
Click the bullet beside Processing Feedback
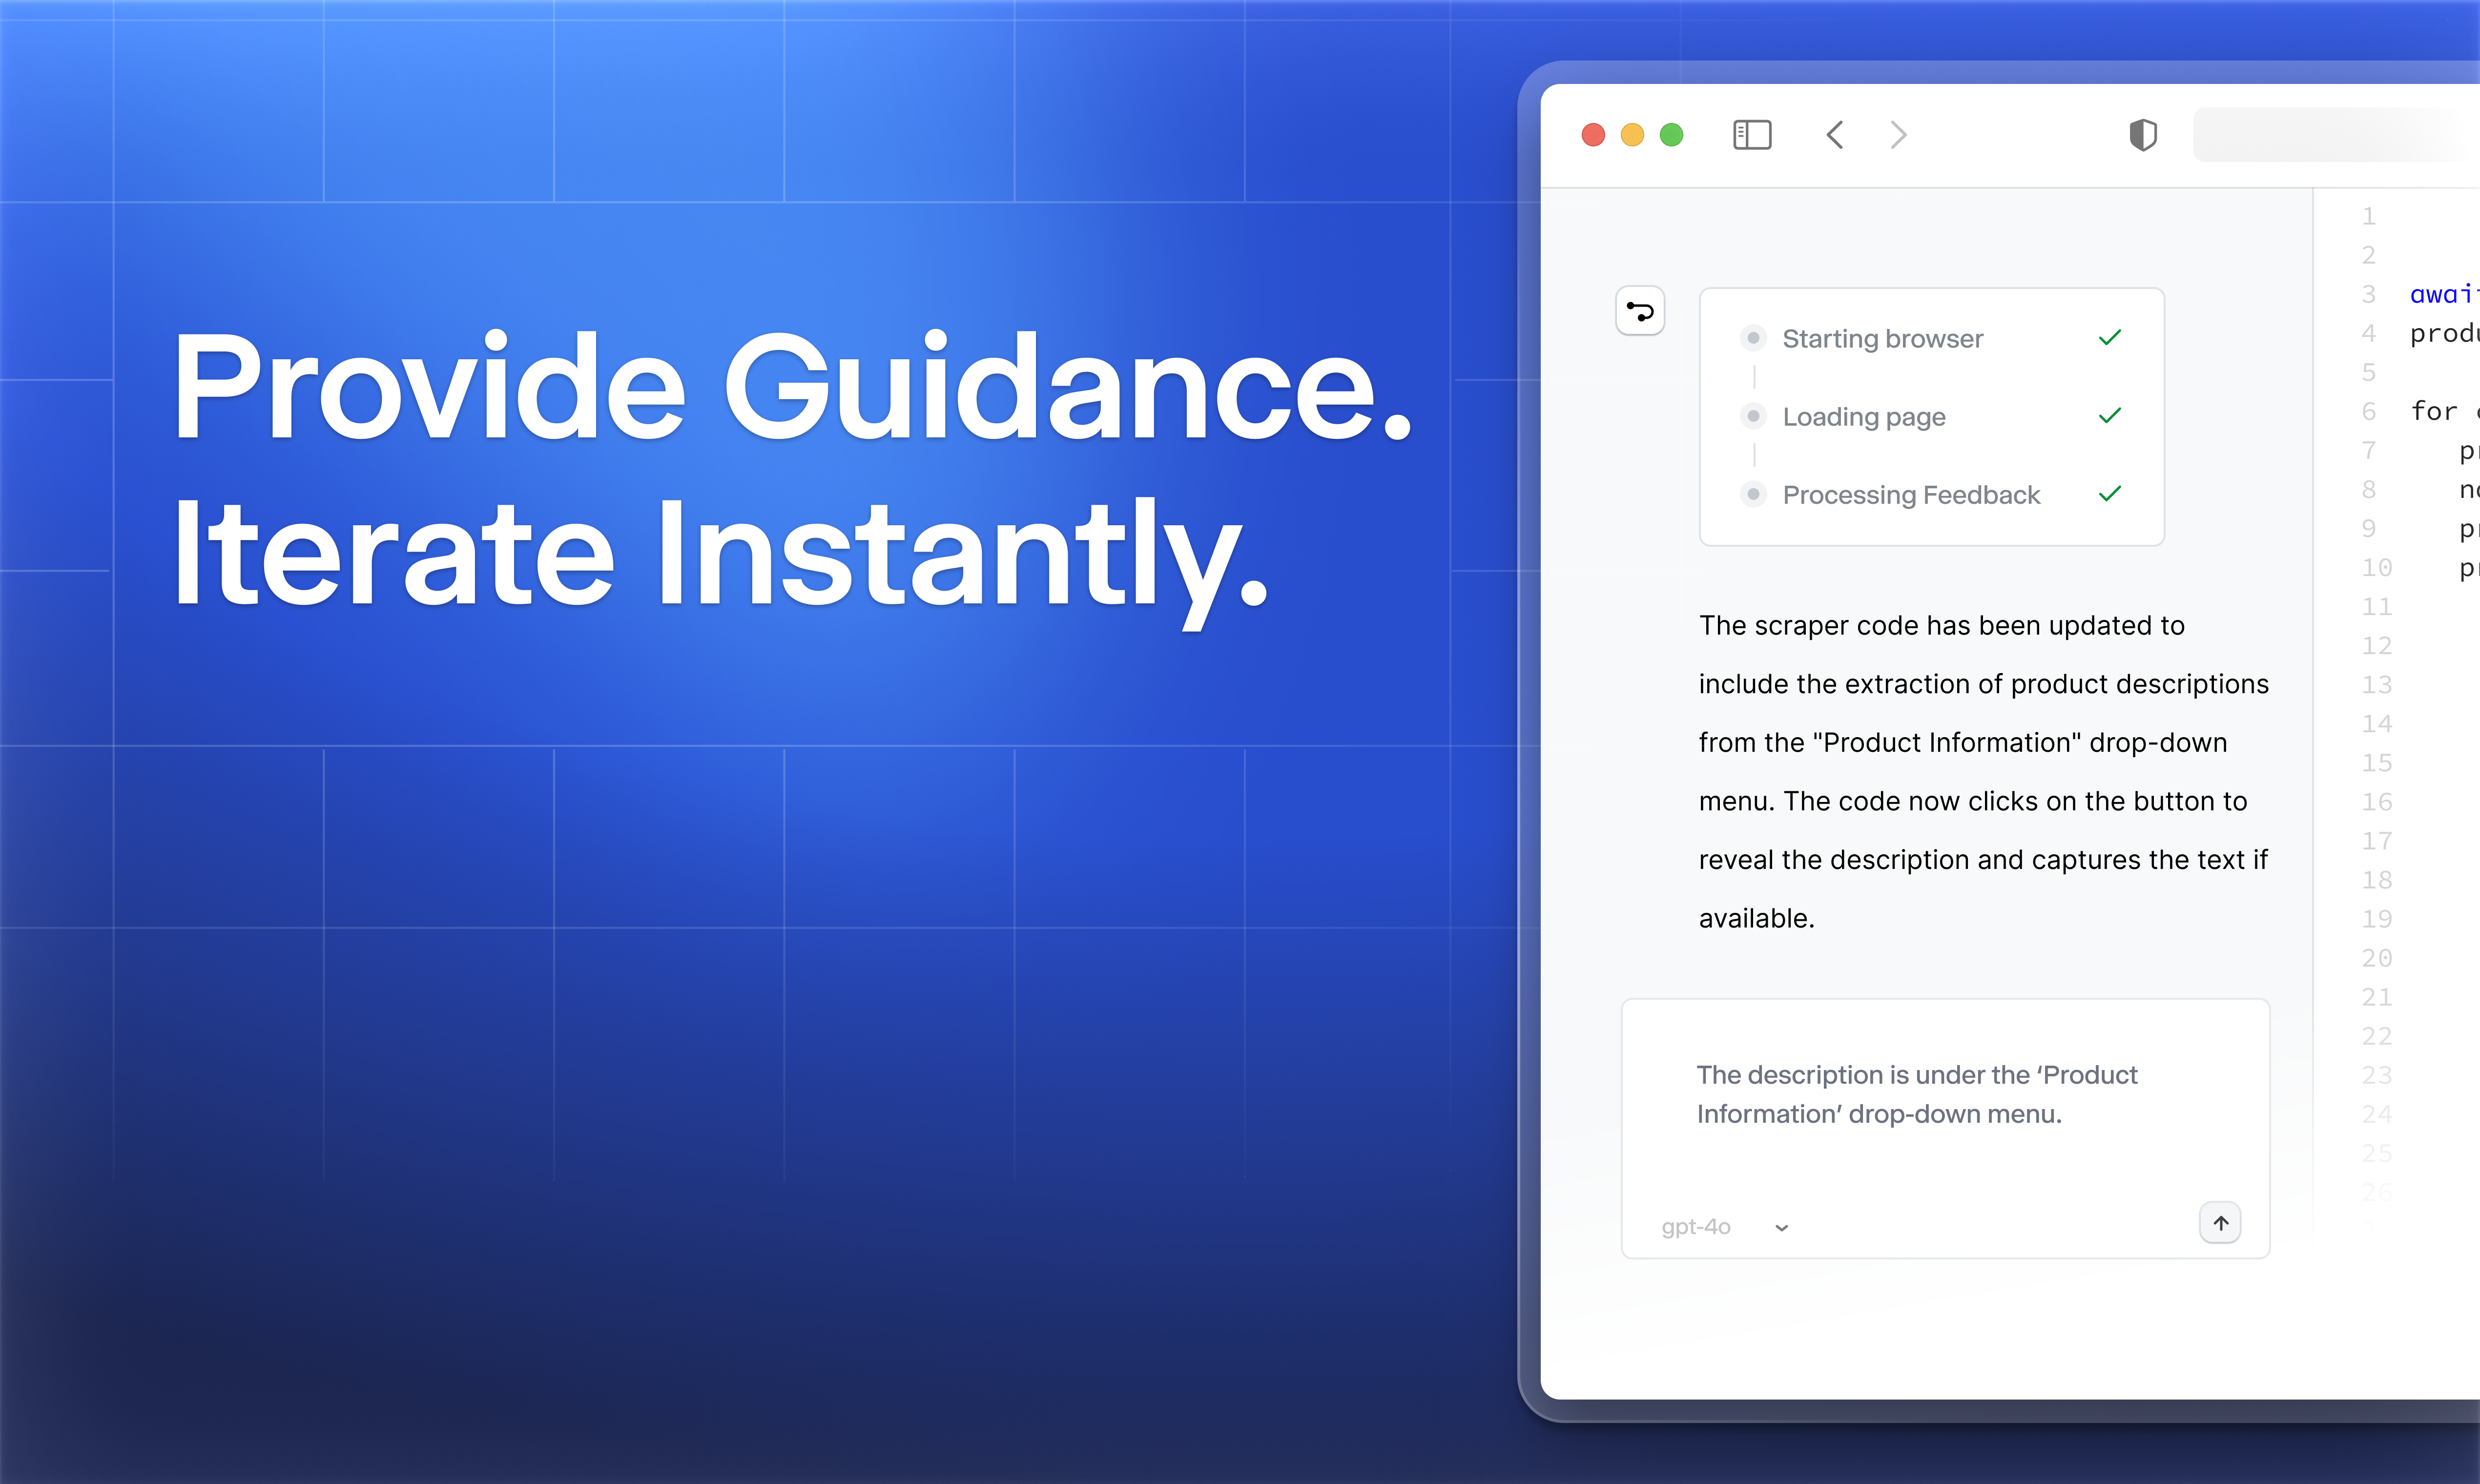click(x=1753, y=494)
